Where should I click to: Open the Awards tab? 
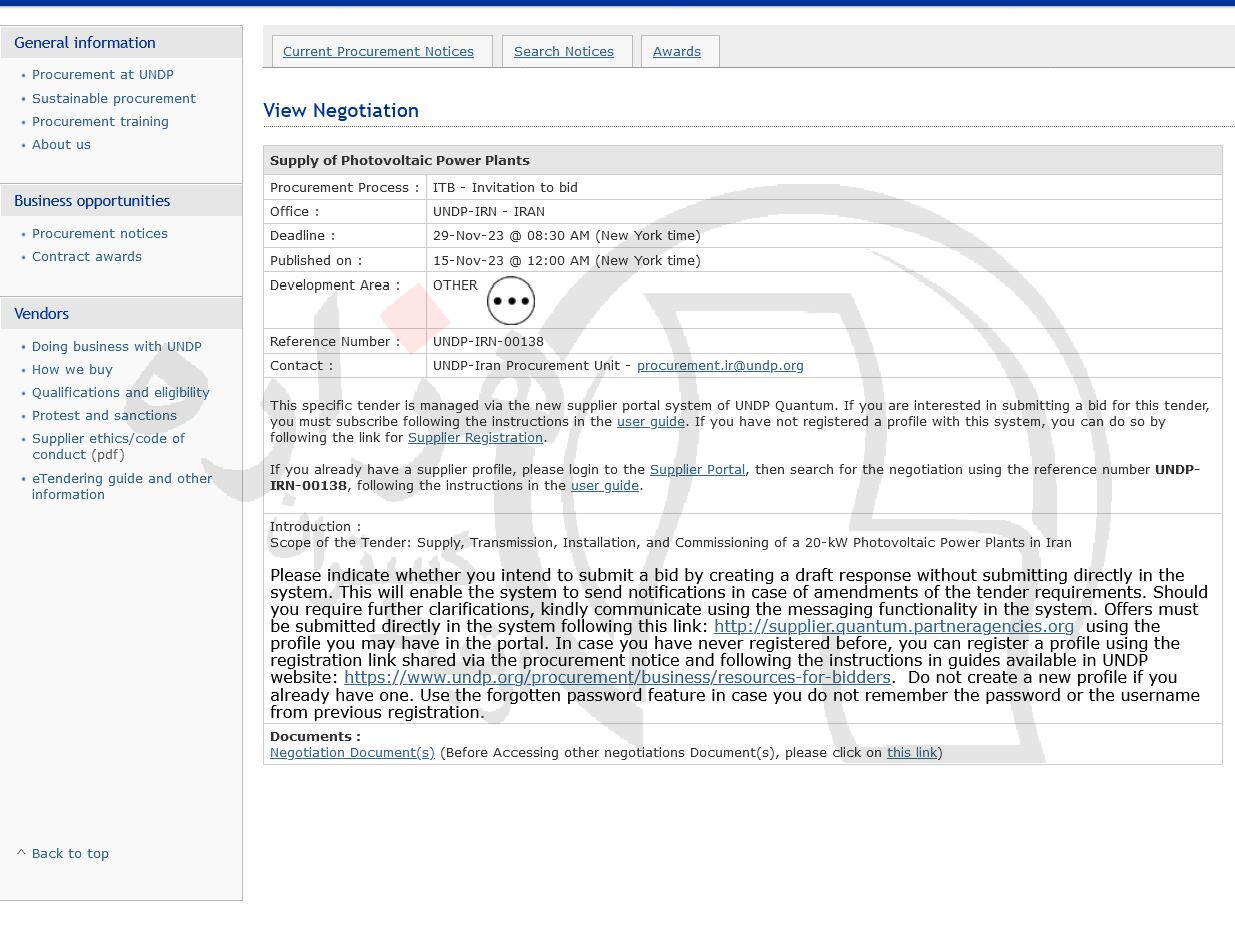677,52
